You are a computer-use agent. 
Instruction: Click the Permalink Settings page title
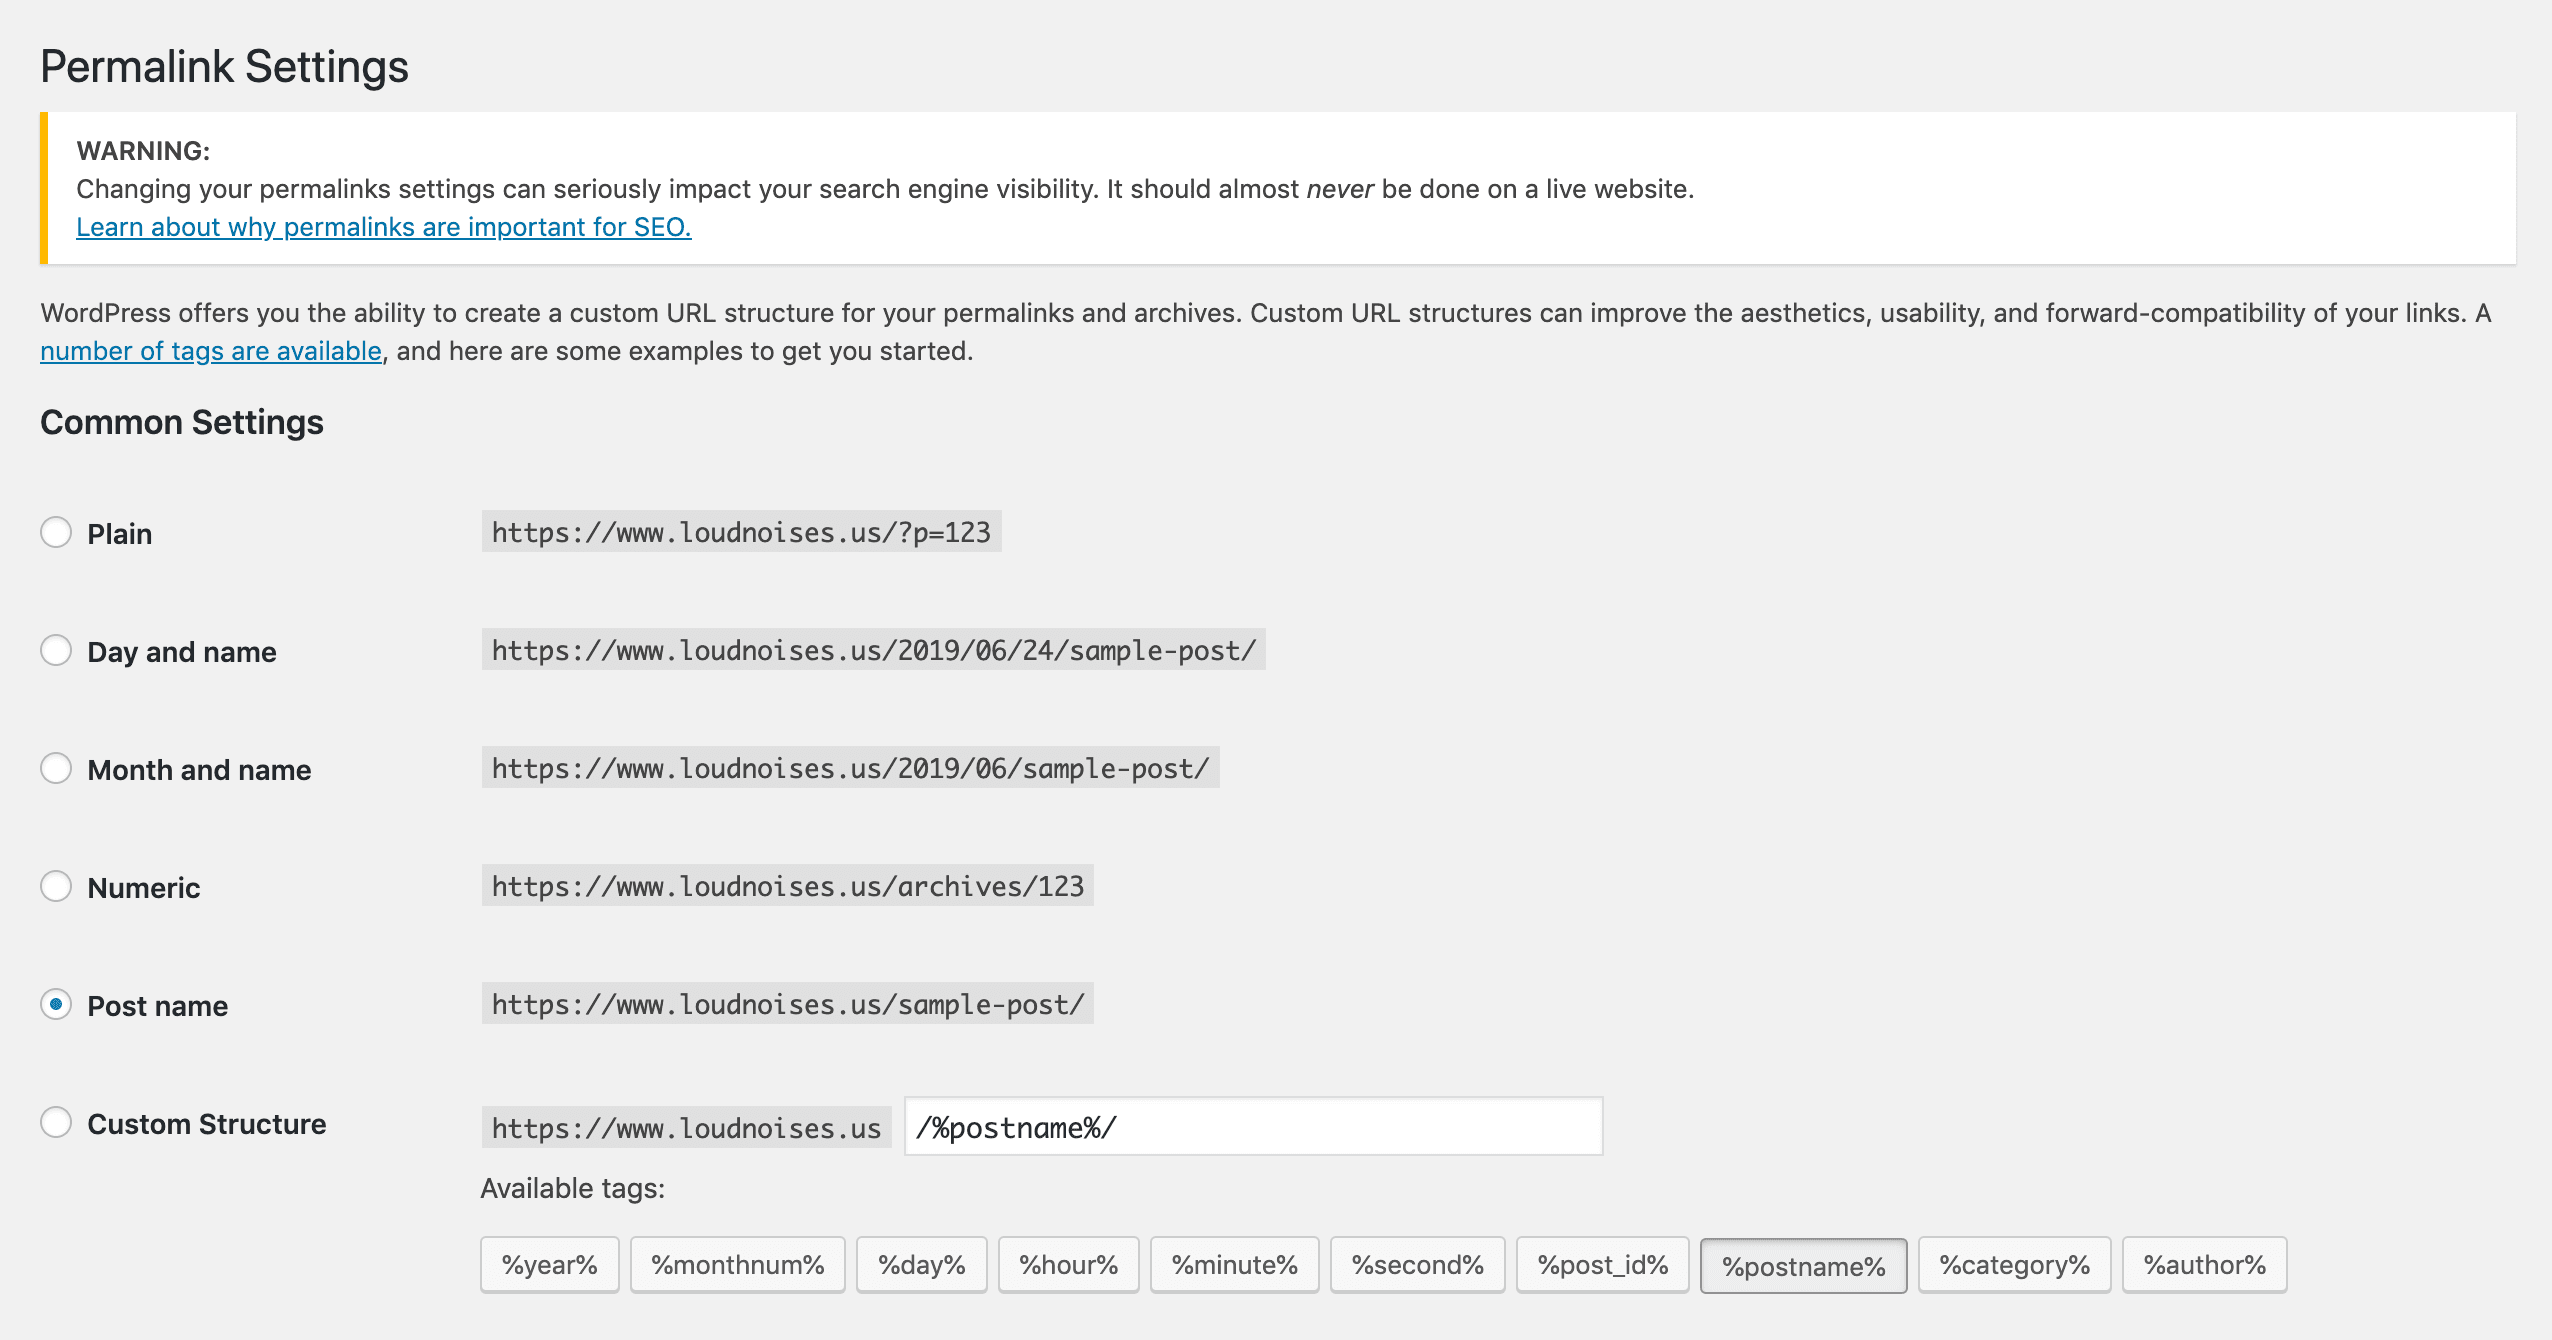click(224, 67)
